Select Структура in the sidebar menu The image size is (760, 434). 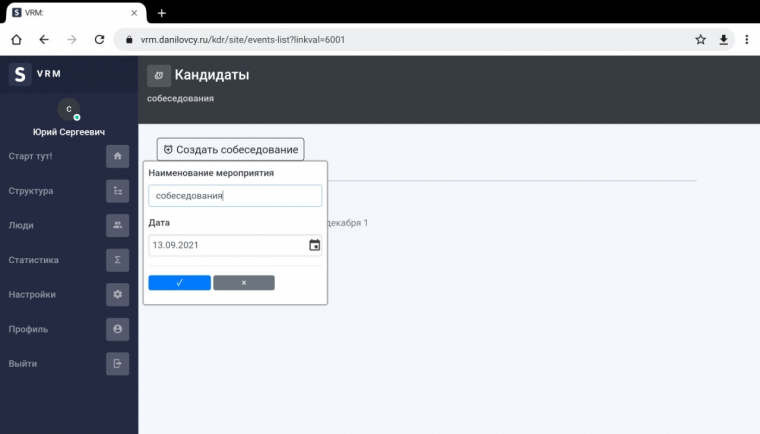[31, 191]
